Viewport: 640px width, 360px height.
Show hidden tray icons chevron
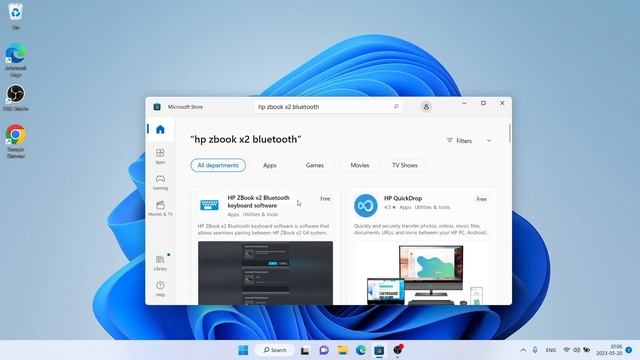pyautogui.click(x=523, y=350)
